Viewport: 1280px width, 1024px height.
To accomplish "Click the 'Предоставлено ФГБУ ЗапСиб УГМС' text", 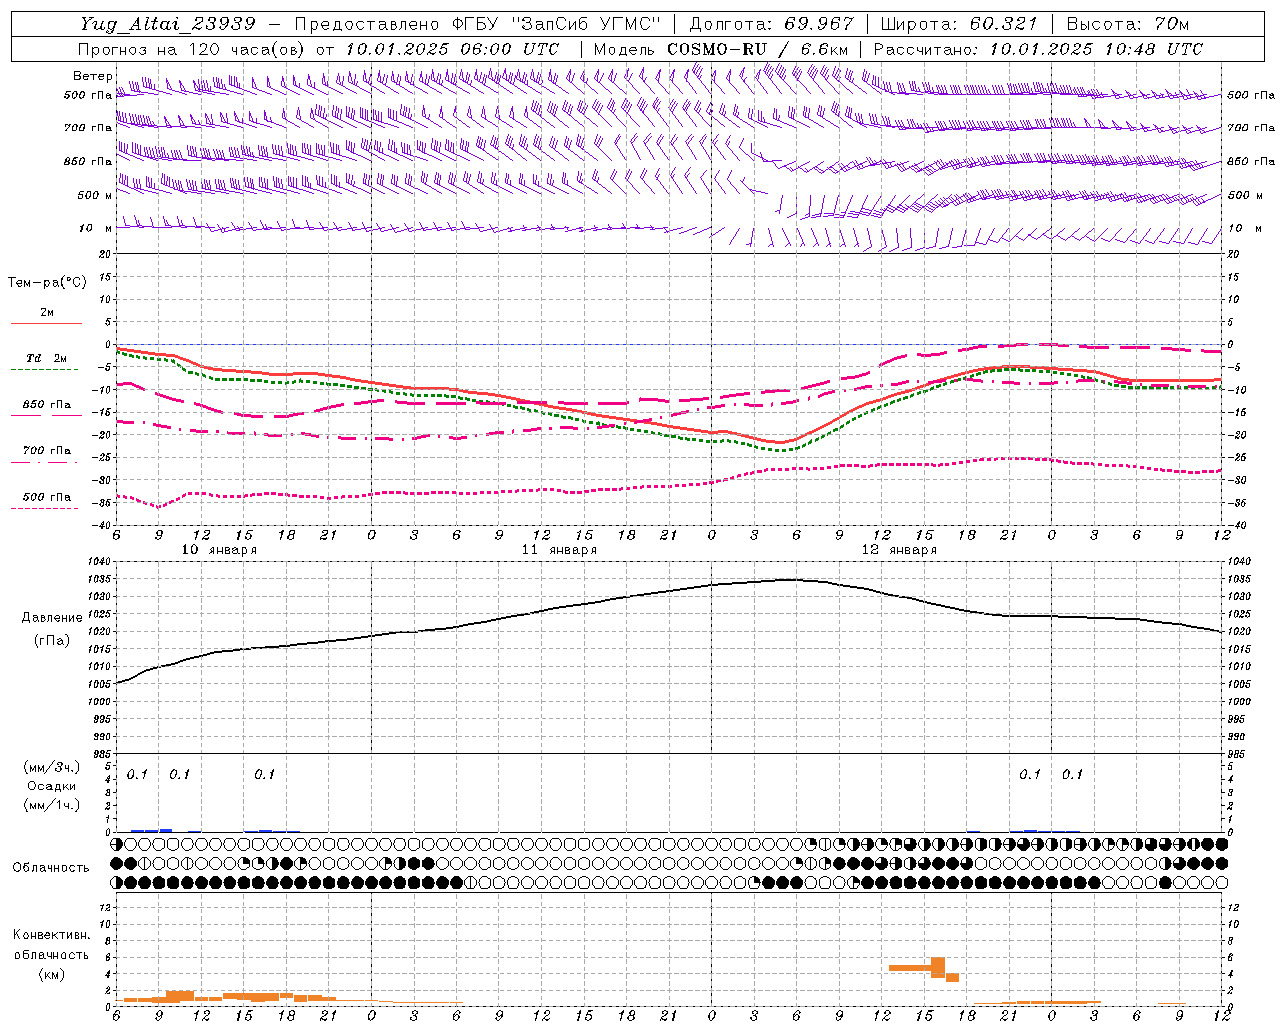I will 478,24.
